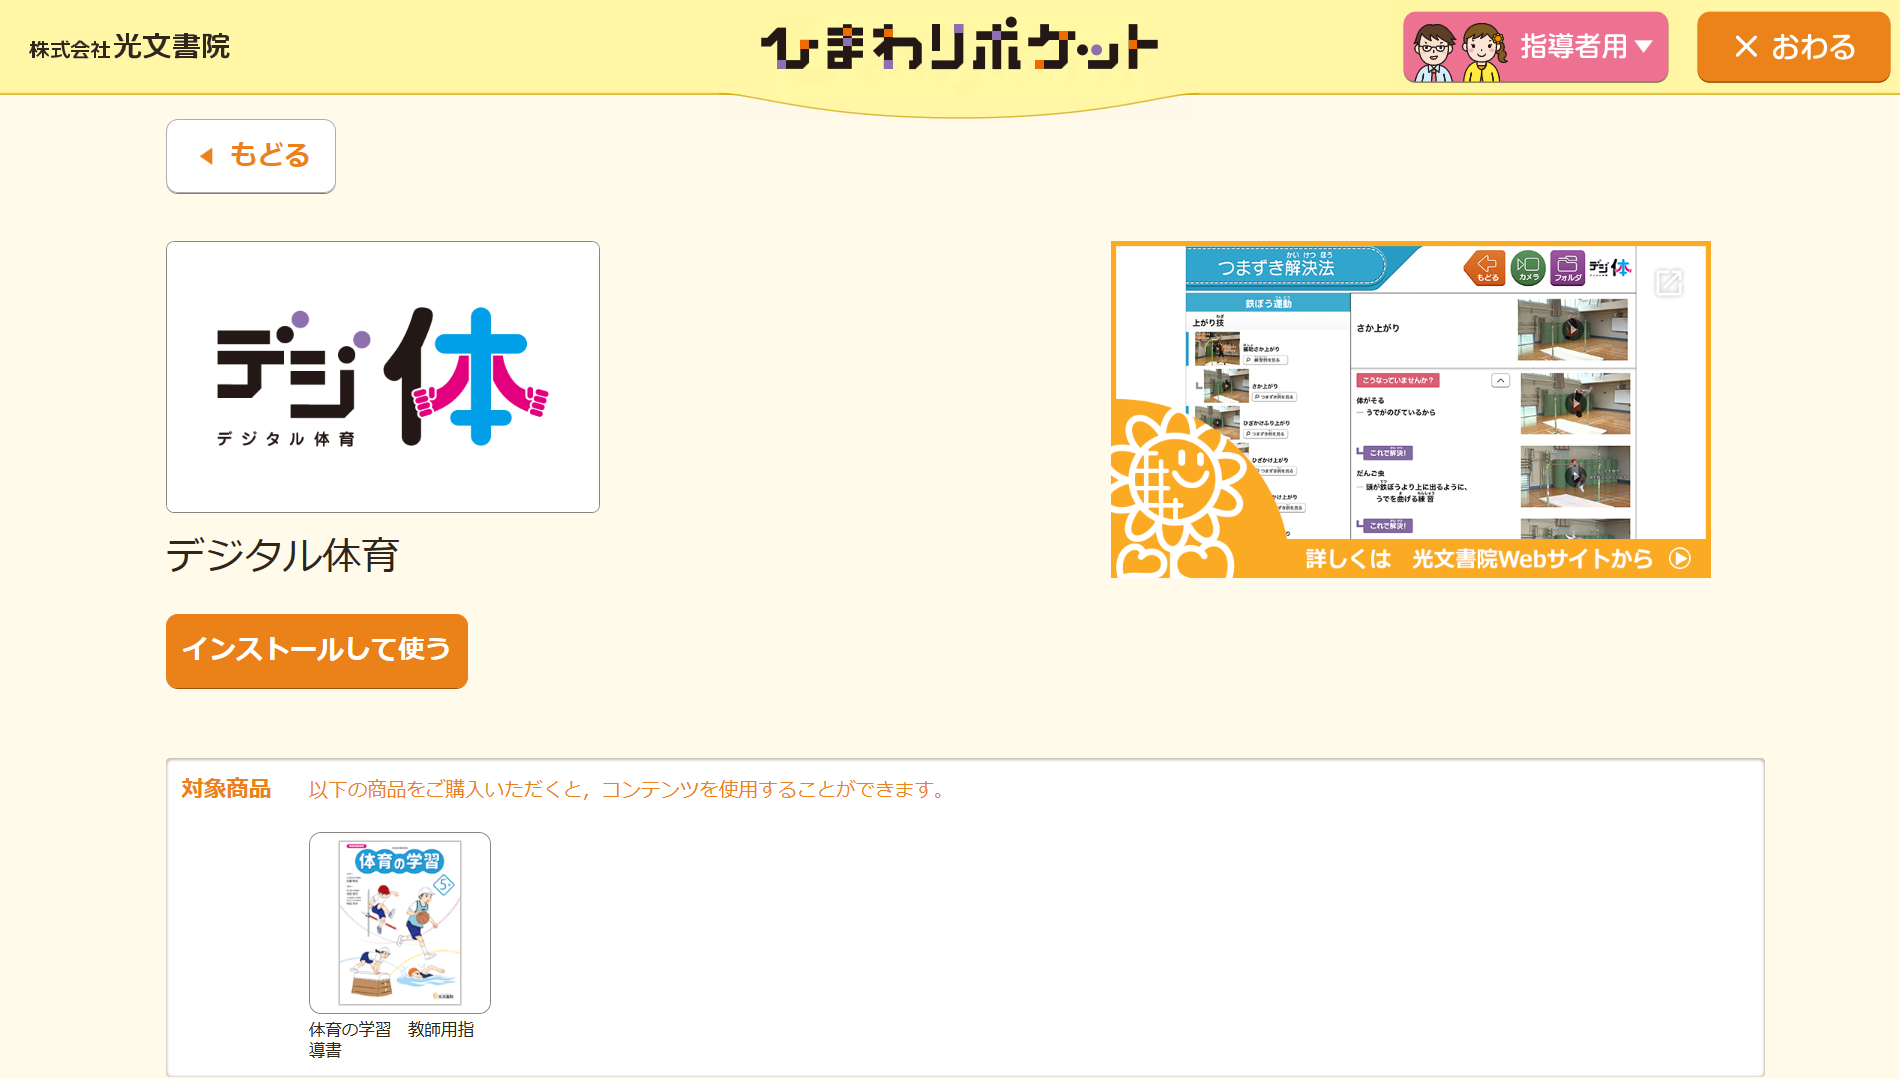Screen dimensions: 1900x1079
Task: Click the おわる exit button
Action: click(x=1793, y=47)
